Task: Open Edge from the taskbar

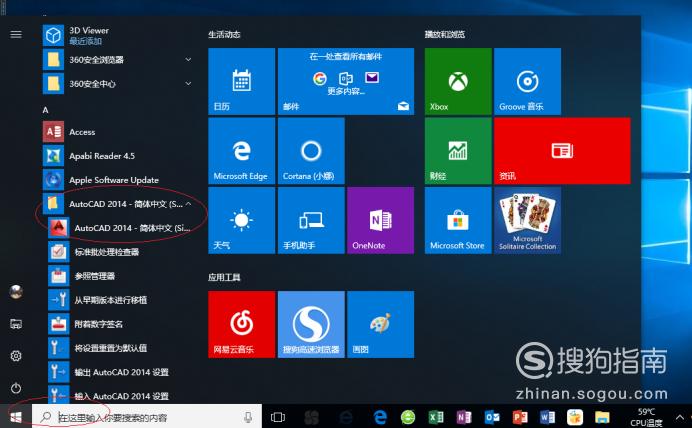Action: [380, 417]
